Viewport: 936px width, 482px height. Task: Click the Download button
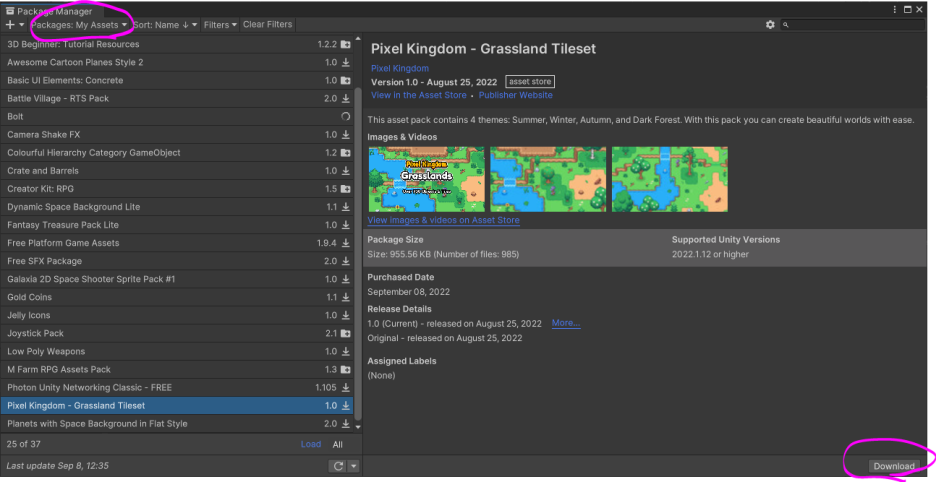click(894, 466)
